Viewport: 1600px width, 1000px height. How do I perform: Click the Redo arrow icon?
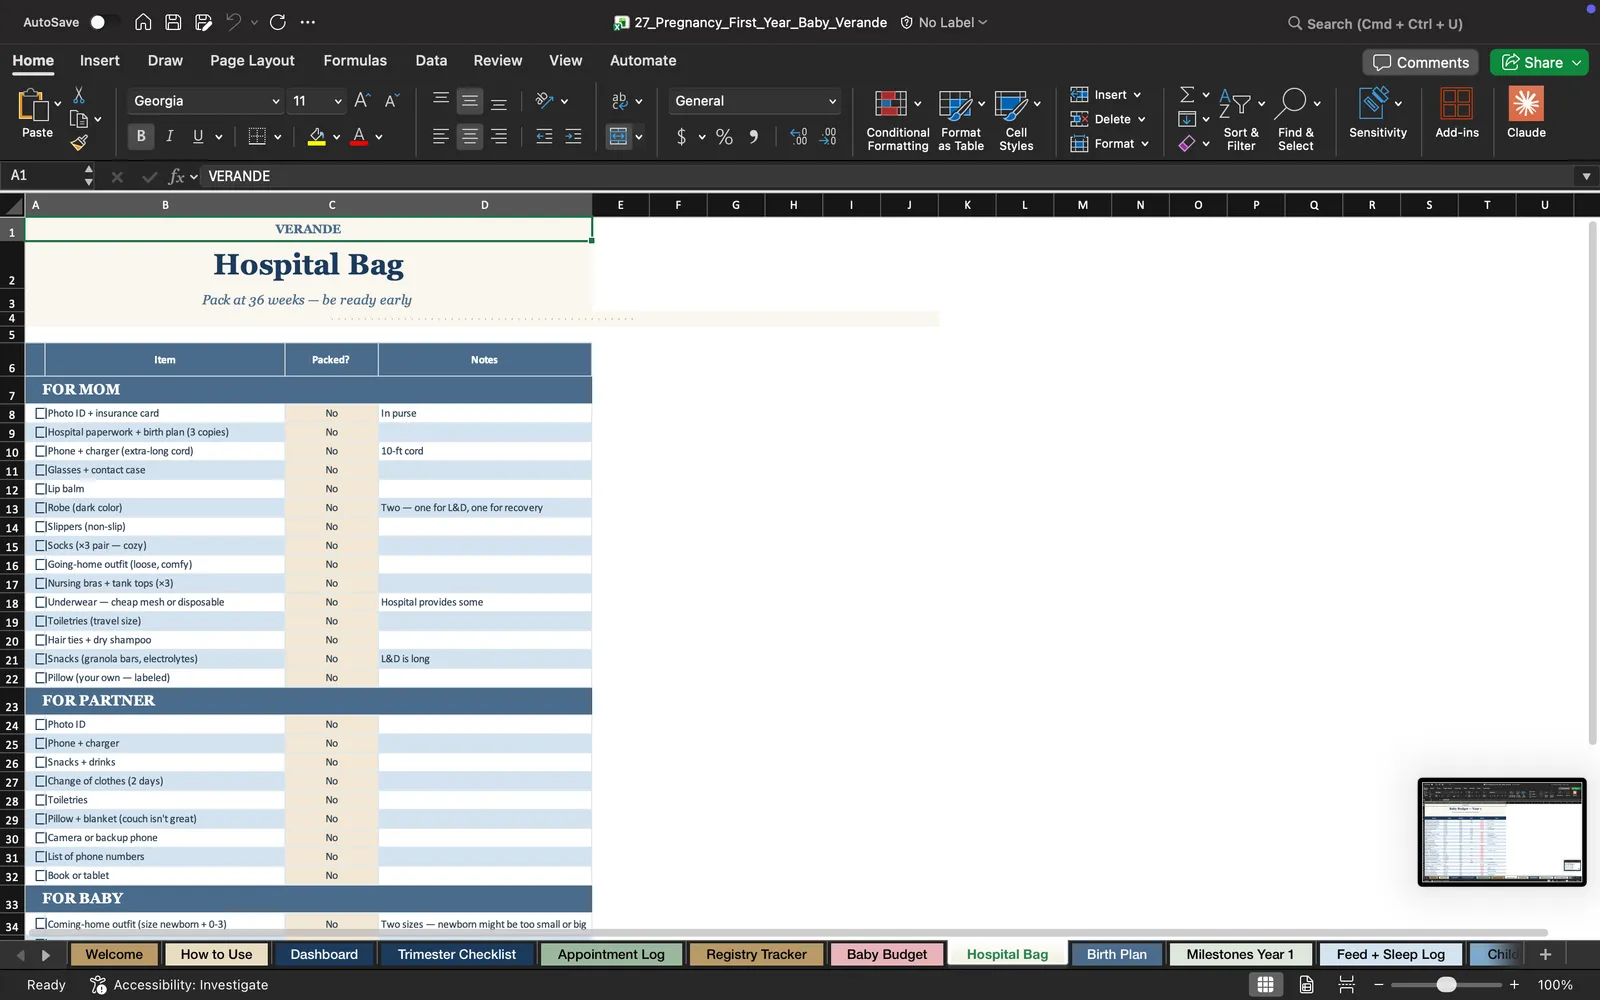[x=278, y=22]
